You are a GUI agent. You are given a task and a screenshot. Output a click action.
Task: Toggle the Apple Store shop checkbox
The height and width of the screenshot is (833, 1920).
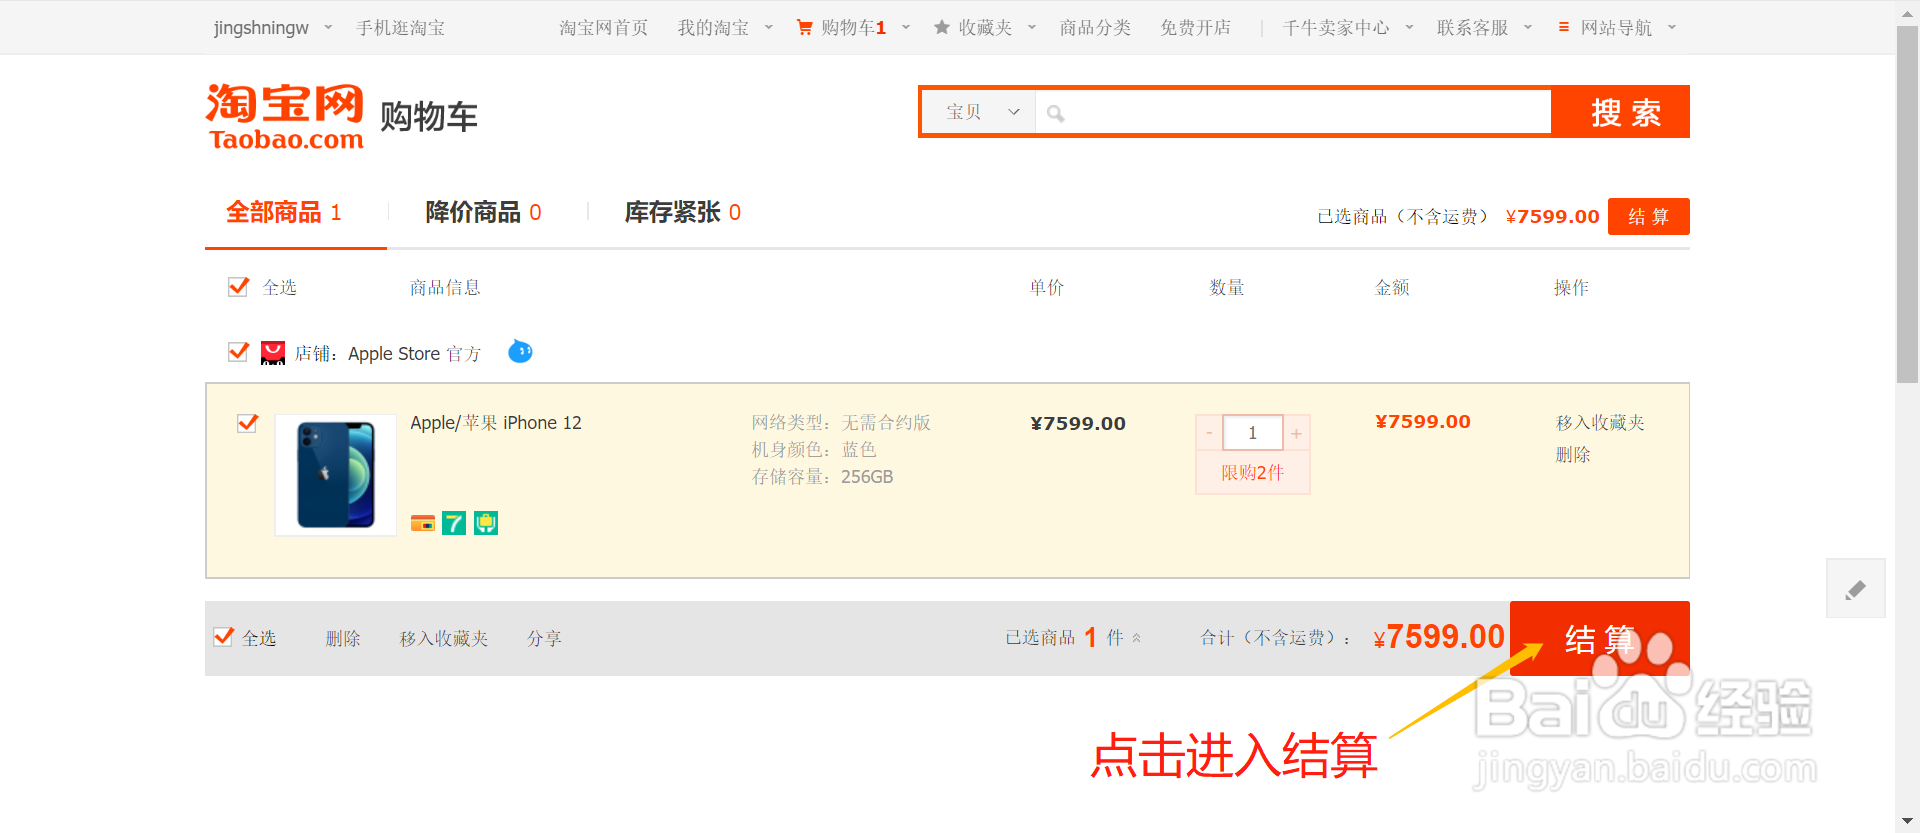[x=238, y=352]
